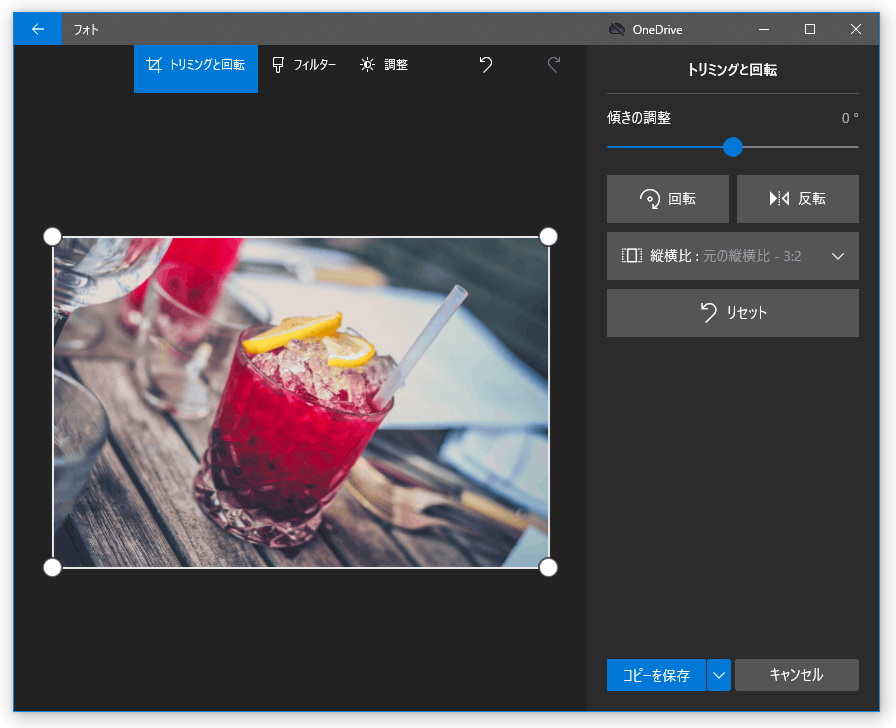Click the 0° tilt value

coord(850,118)
